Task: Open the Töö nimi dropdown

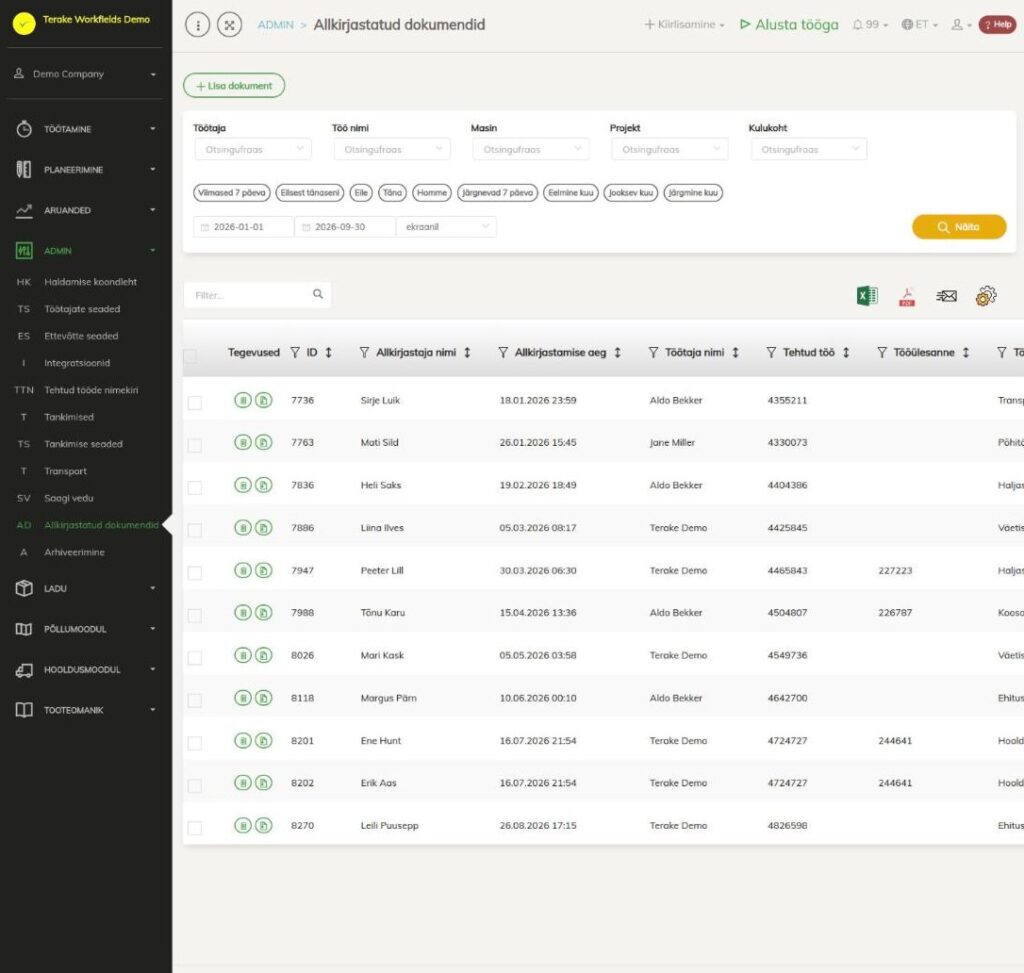Action: pos(392,150)
